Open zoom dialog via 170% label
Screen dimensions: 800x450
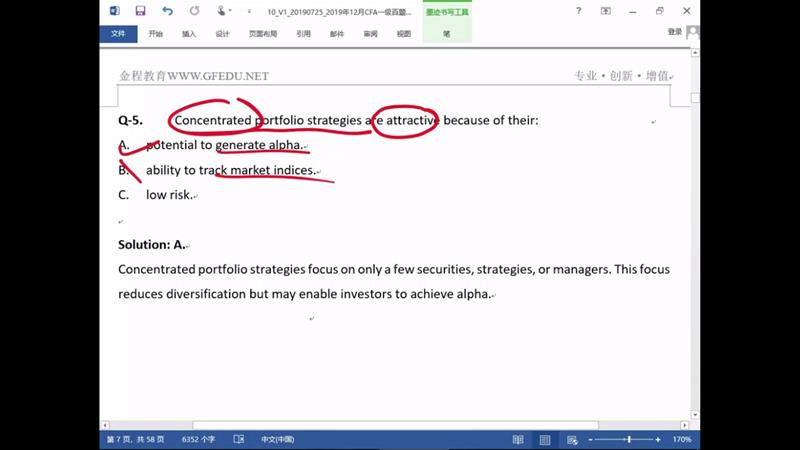682,439
